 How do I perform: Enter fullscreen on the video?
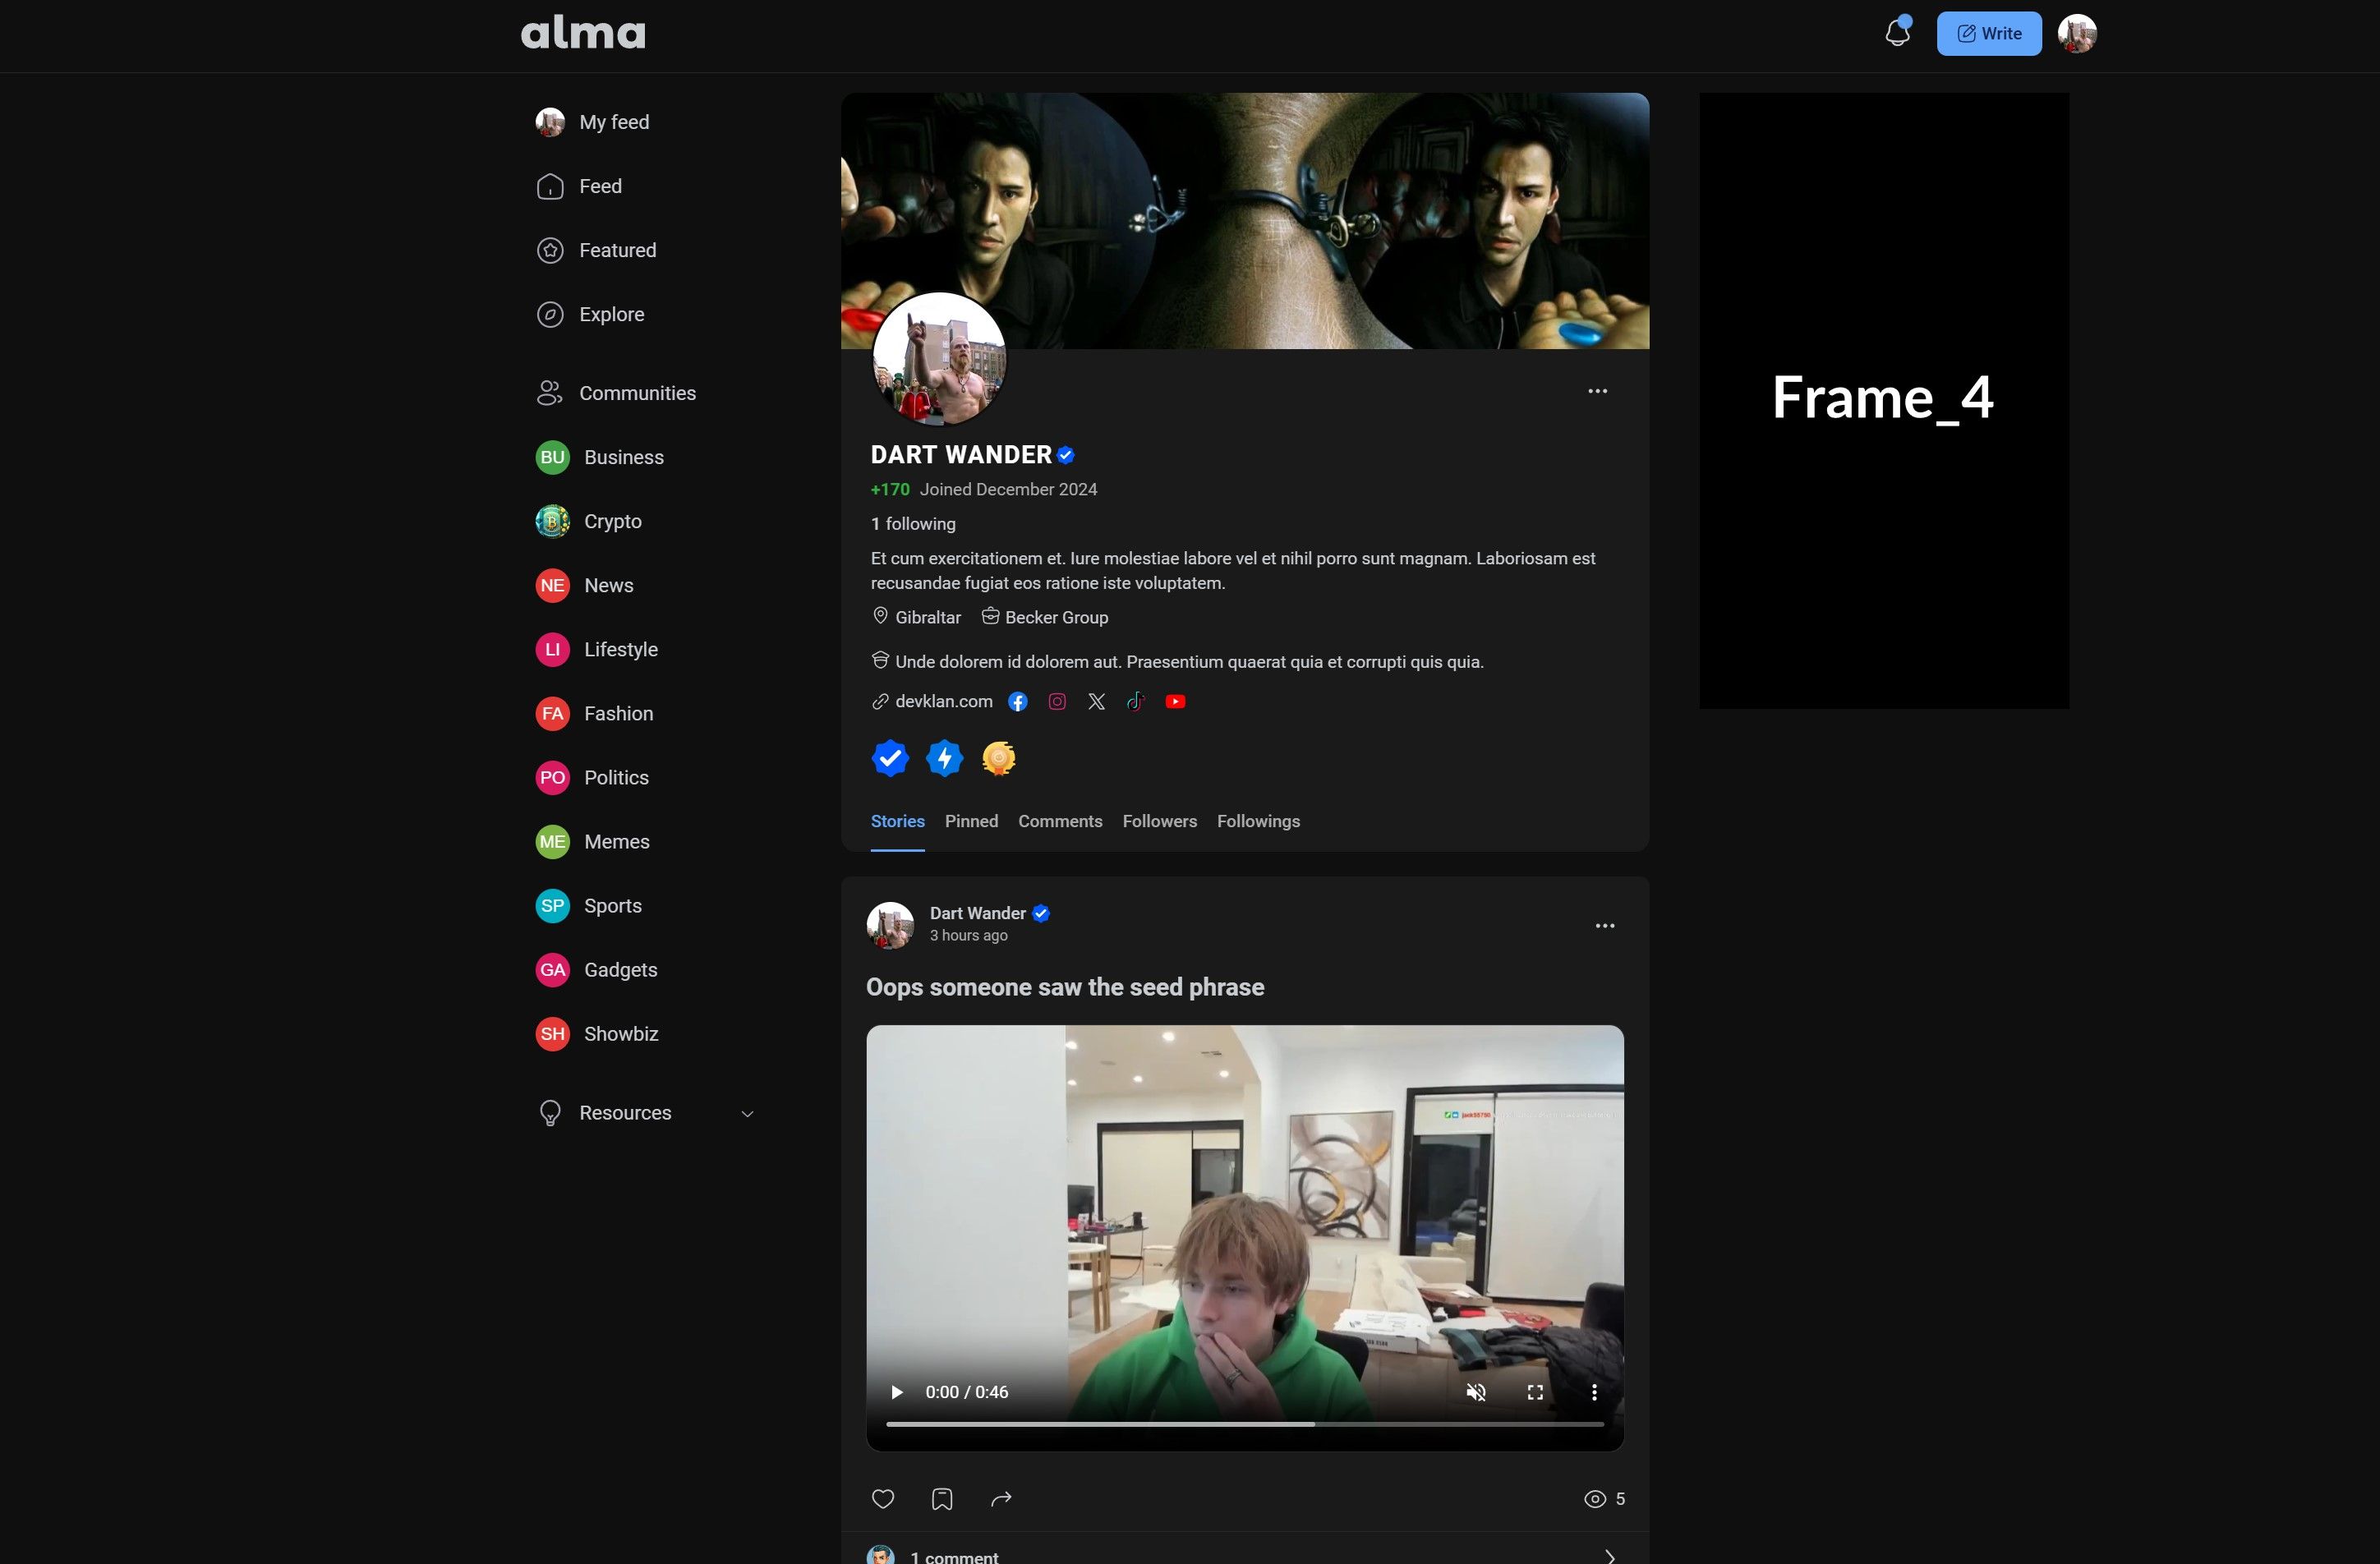[x=1535, y=1392]
